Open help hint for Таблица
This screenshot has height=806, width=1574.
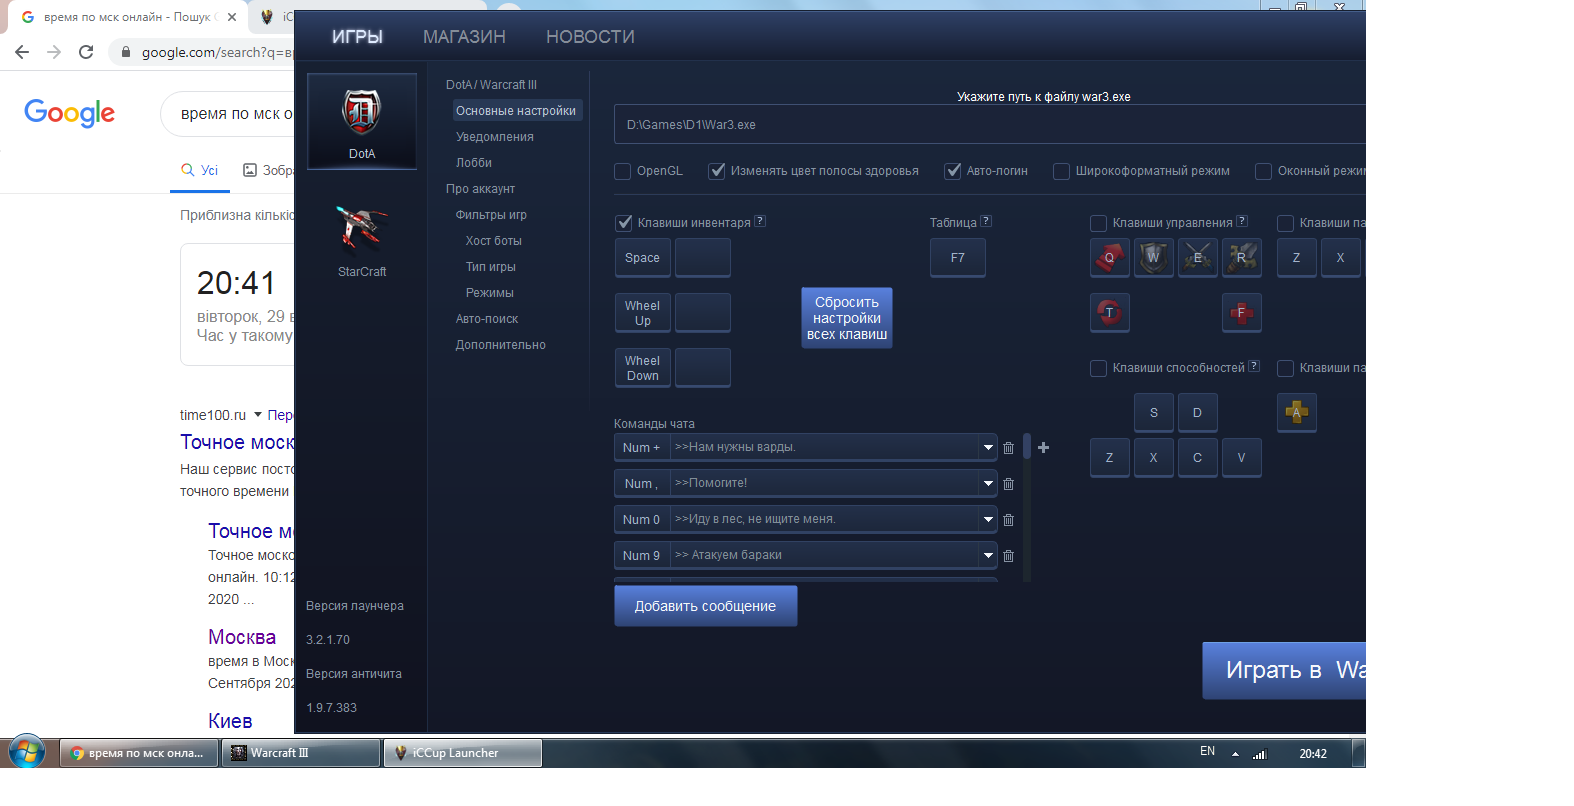point(986,221)
